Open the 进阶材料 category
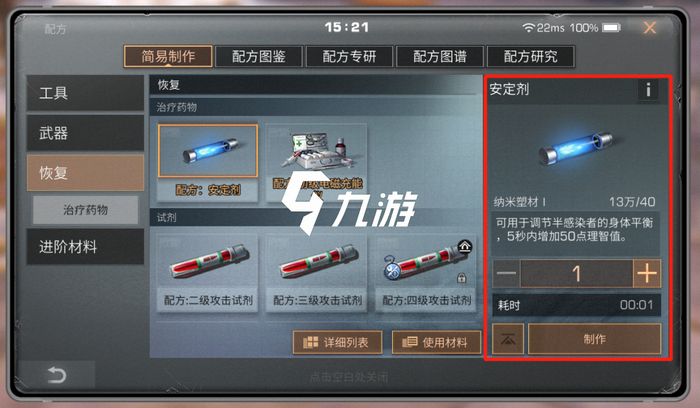The image size is (700, 408). click(85, 247)
